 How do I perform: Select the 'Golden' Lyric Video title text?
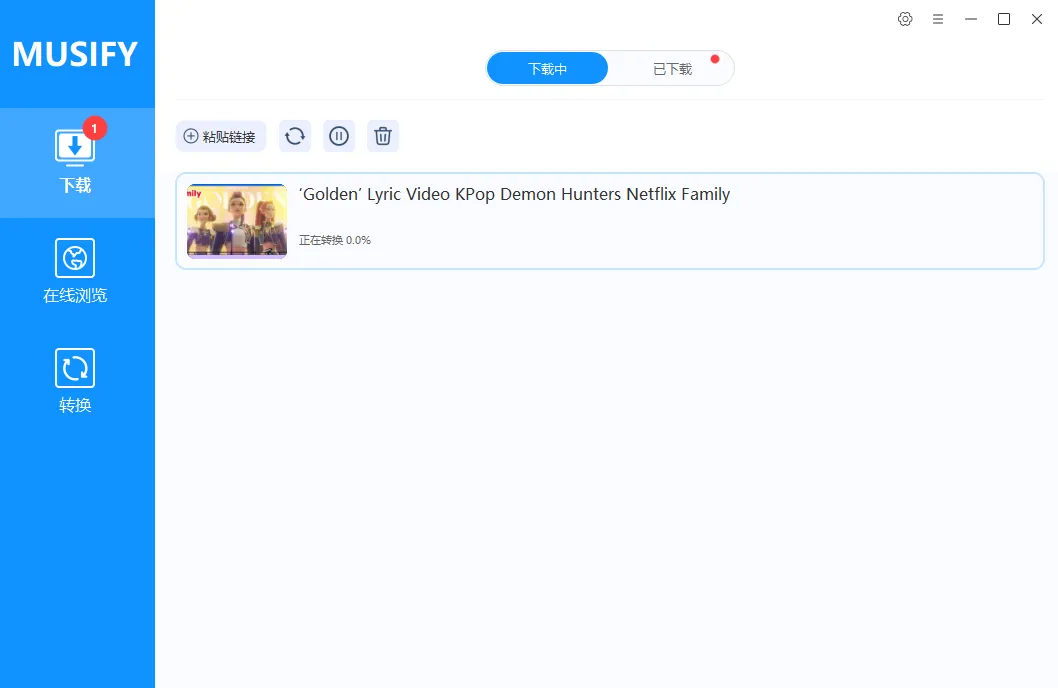tap(514, 194)
